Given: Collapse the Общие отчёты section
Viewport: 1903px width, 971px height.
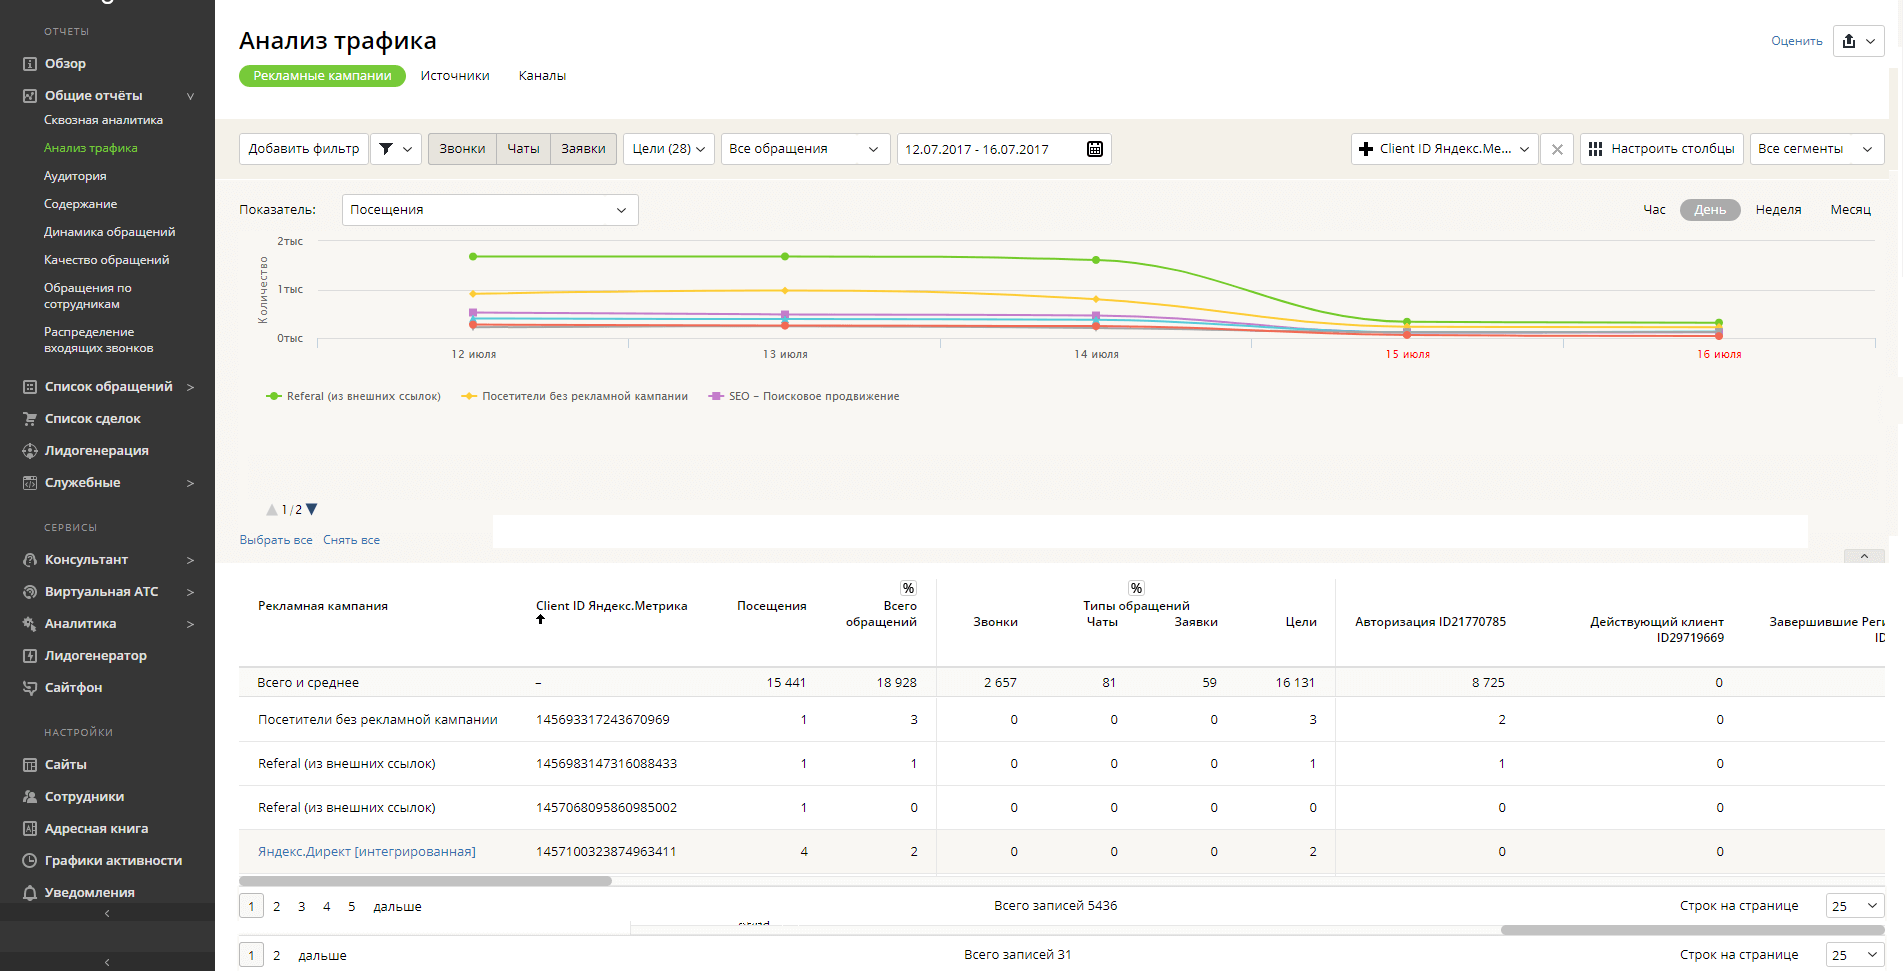Looking at the screenshot, I should tap(190, 96).
